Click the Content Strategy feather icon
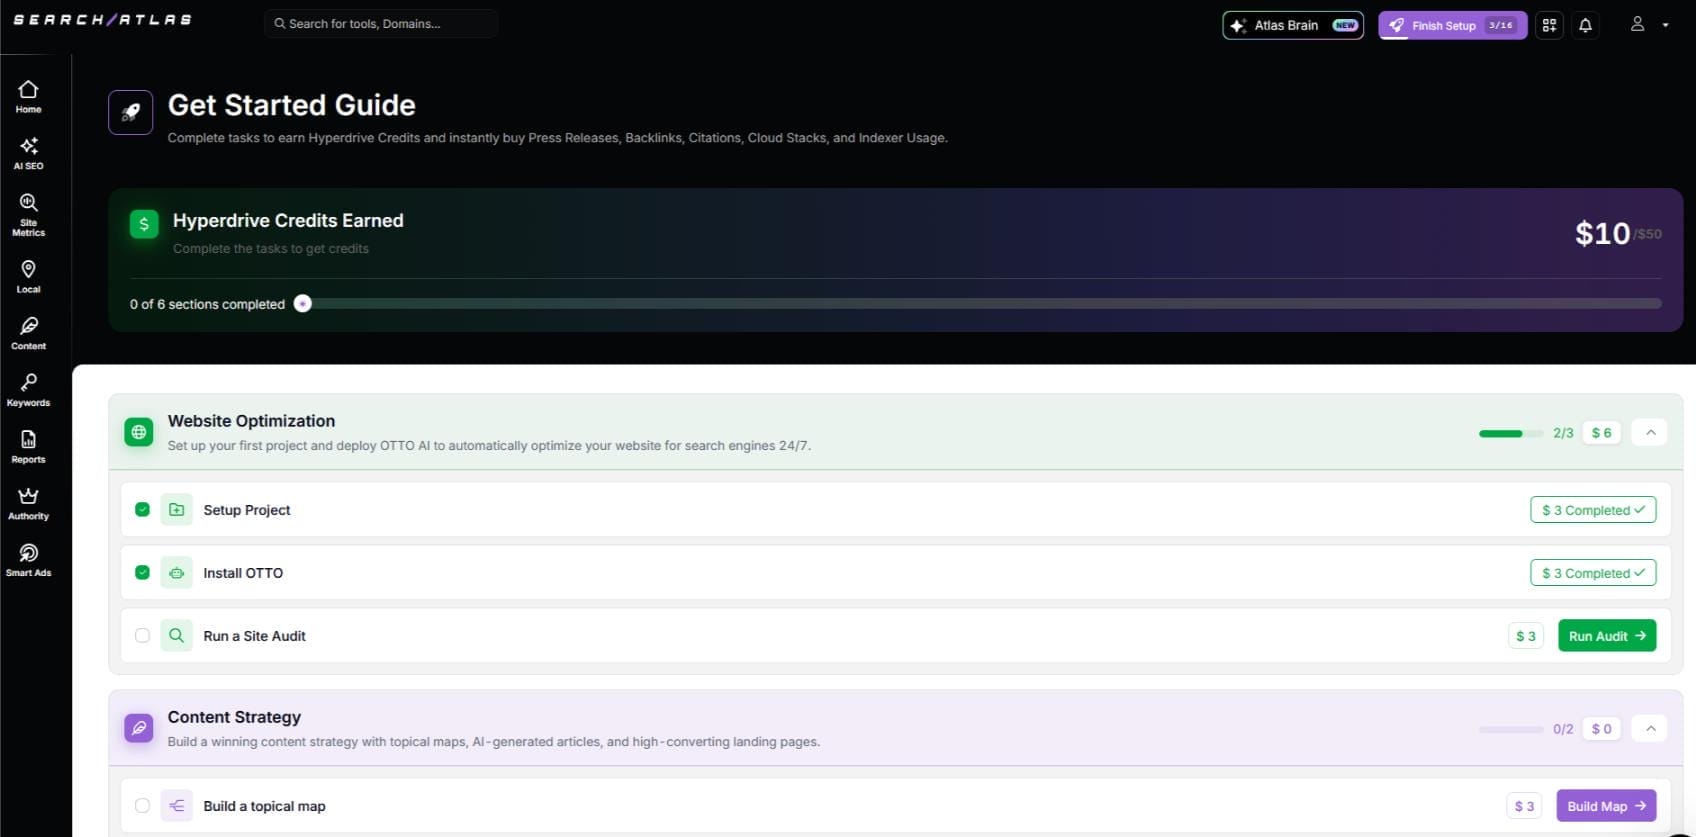Image resolution: width=1696 pixels, height=837 pixels. click(x=139, y=728)
